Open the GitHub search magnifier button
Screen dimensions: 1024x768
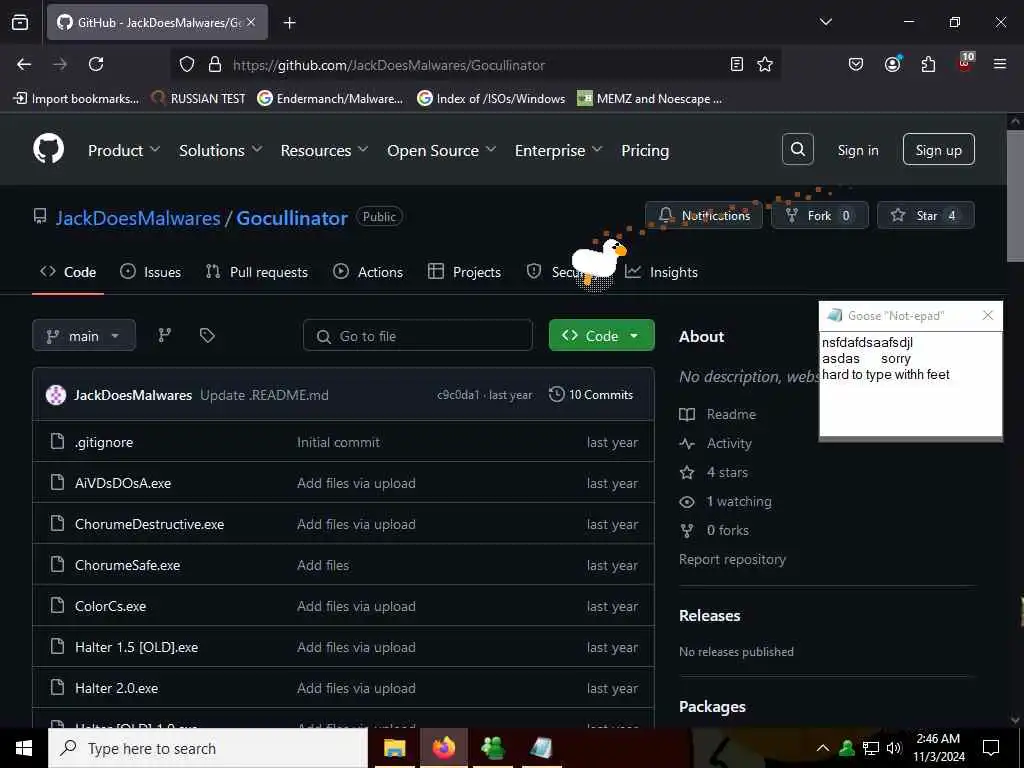[797, 150]
